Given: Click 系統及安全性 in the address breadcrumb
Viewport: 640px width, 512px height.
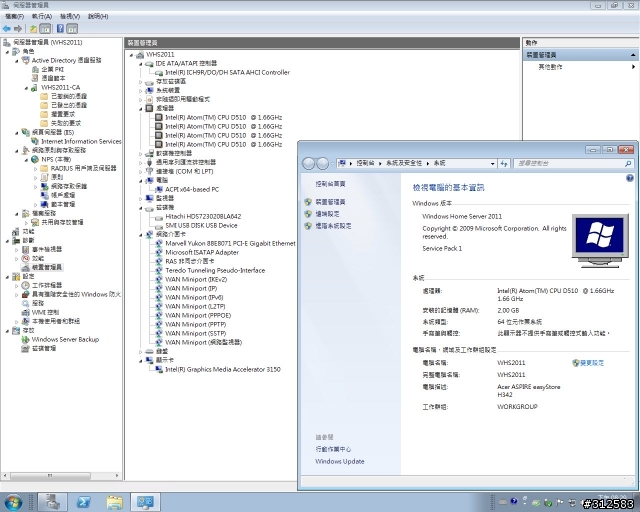Looking at the screenshot, I should [404, 163].
